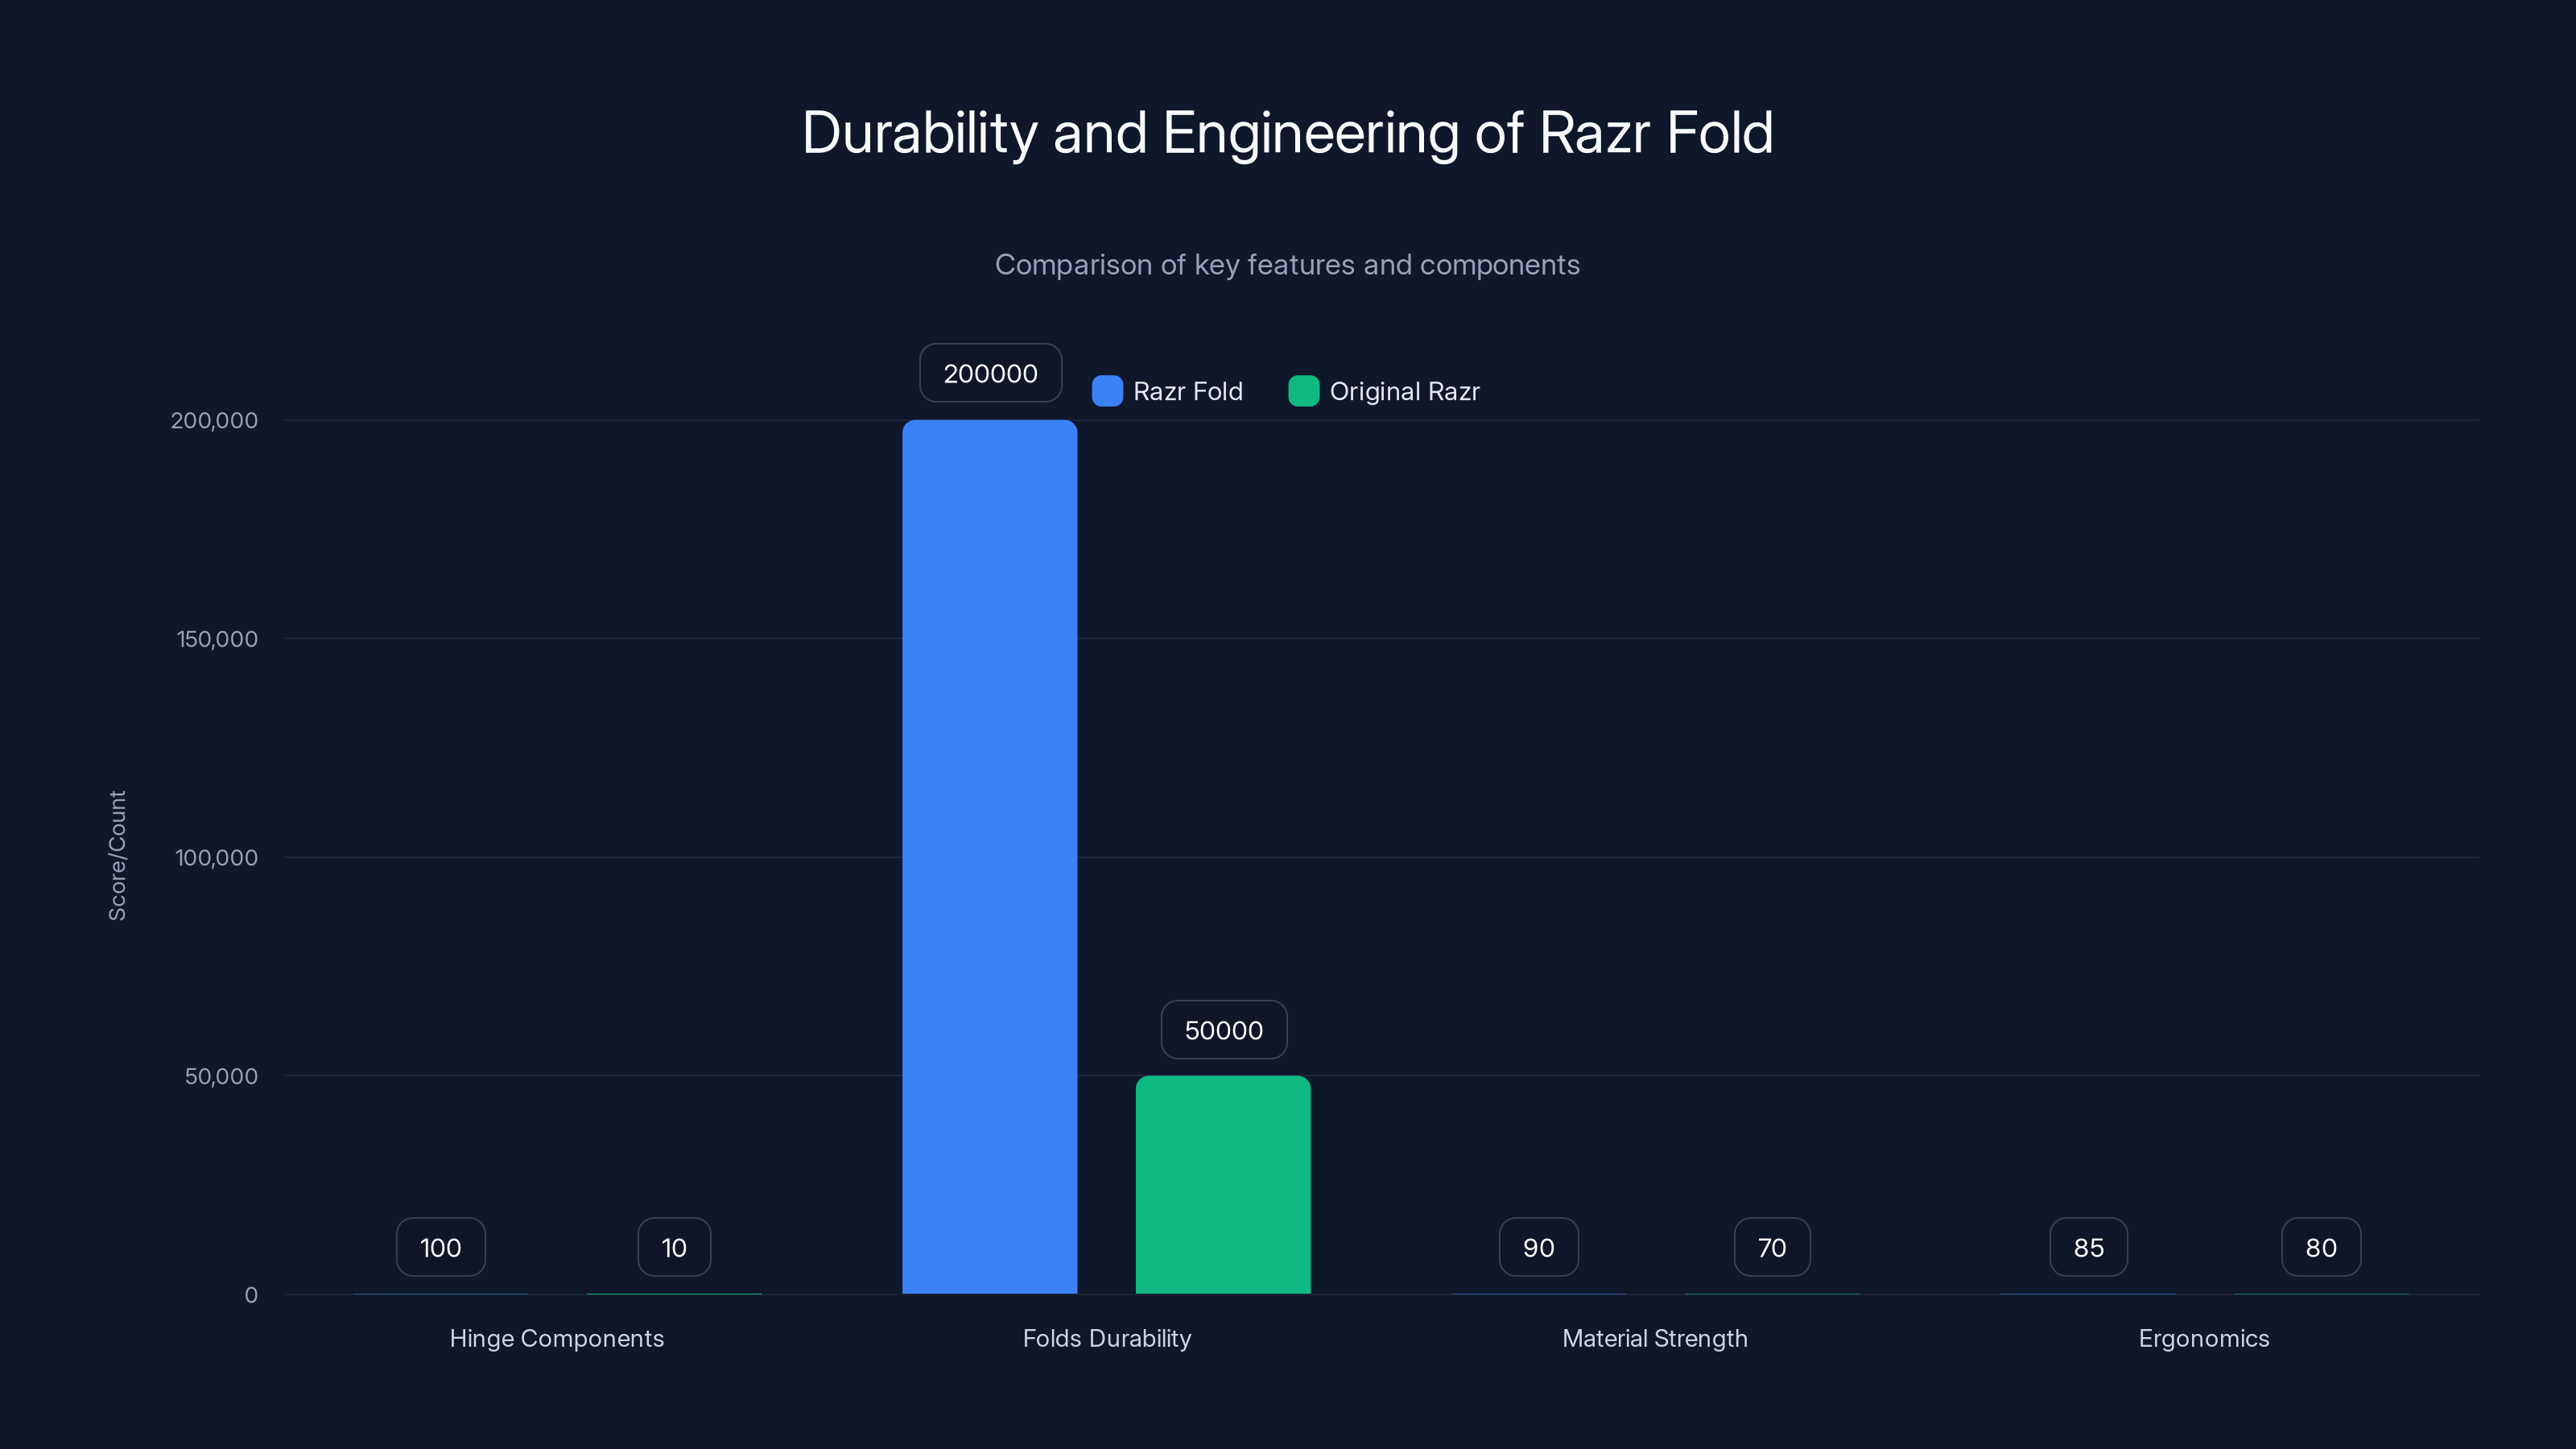Click the 200000 data label
The width and height of the screenshot is (2576, 1449).
click(990, 372)
